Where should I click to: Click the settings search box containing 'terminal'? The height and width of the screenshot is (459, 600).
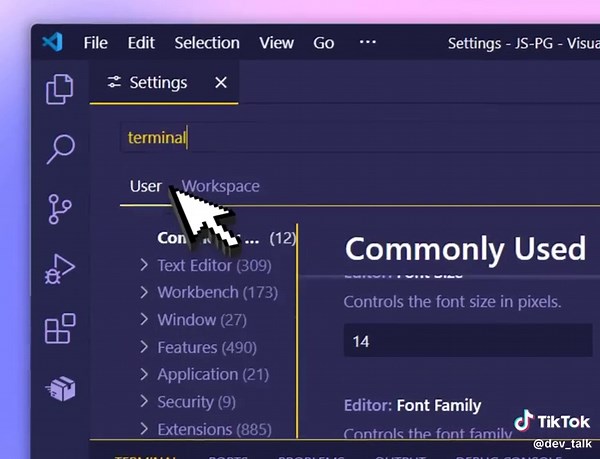(360, 138)
